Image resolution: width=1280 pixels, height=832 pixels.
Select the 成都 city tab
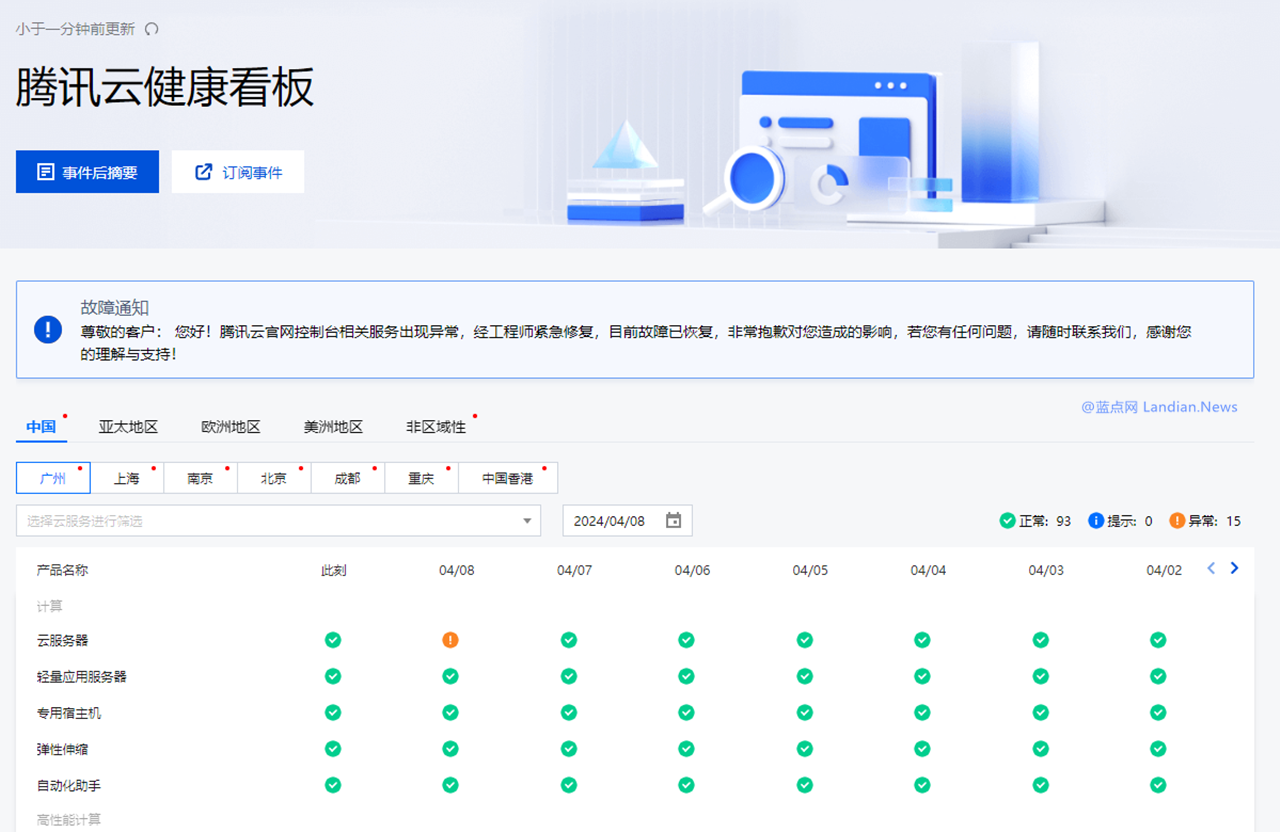click(x=348, y=478)
